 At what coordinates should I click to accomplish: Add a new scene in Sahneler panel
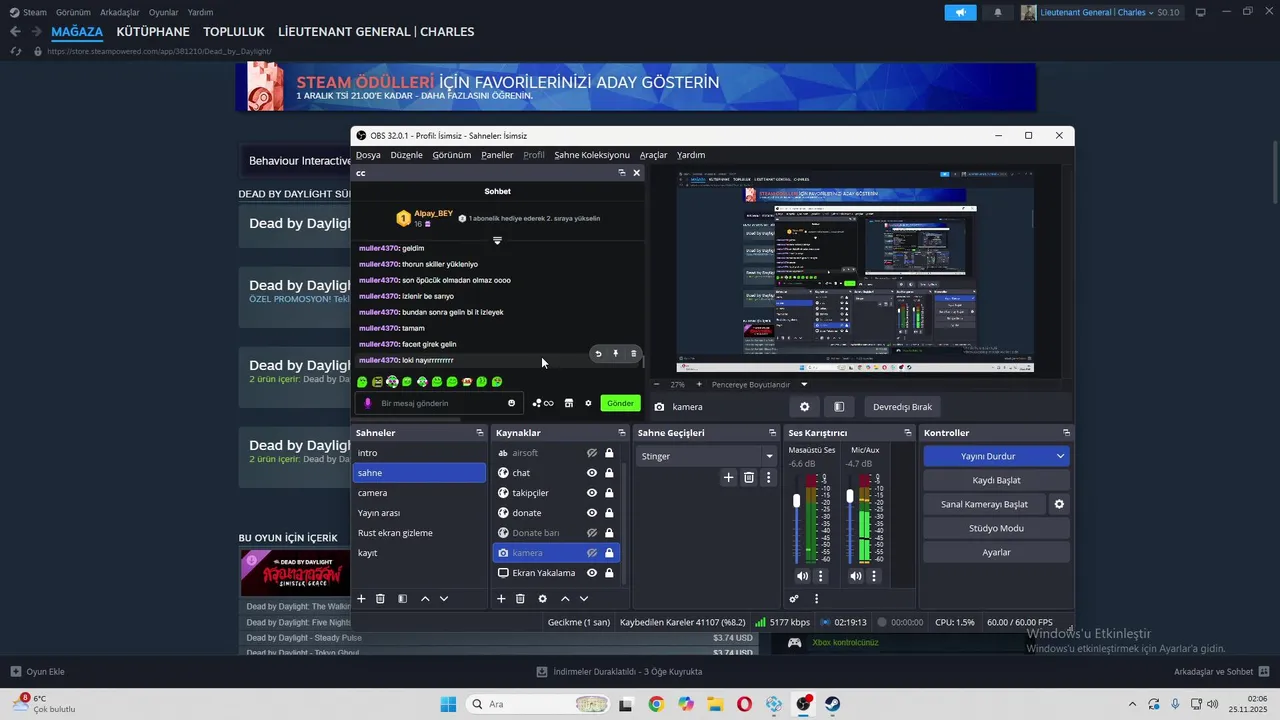pyautogui.click(x=361, y=598)
